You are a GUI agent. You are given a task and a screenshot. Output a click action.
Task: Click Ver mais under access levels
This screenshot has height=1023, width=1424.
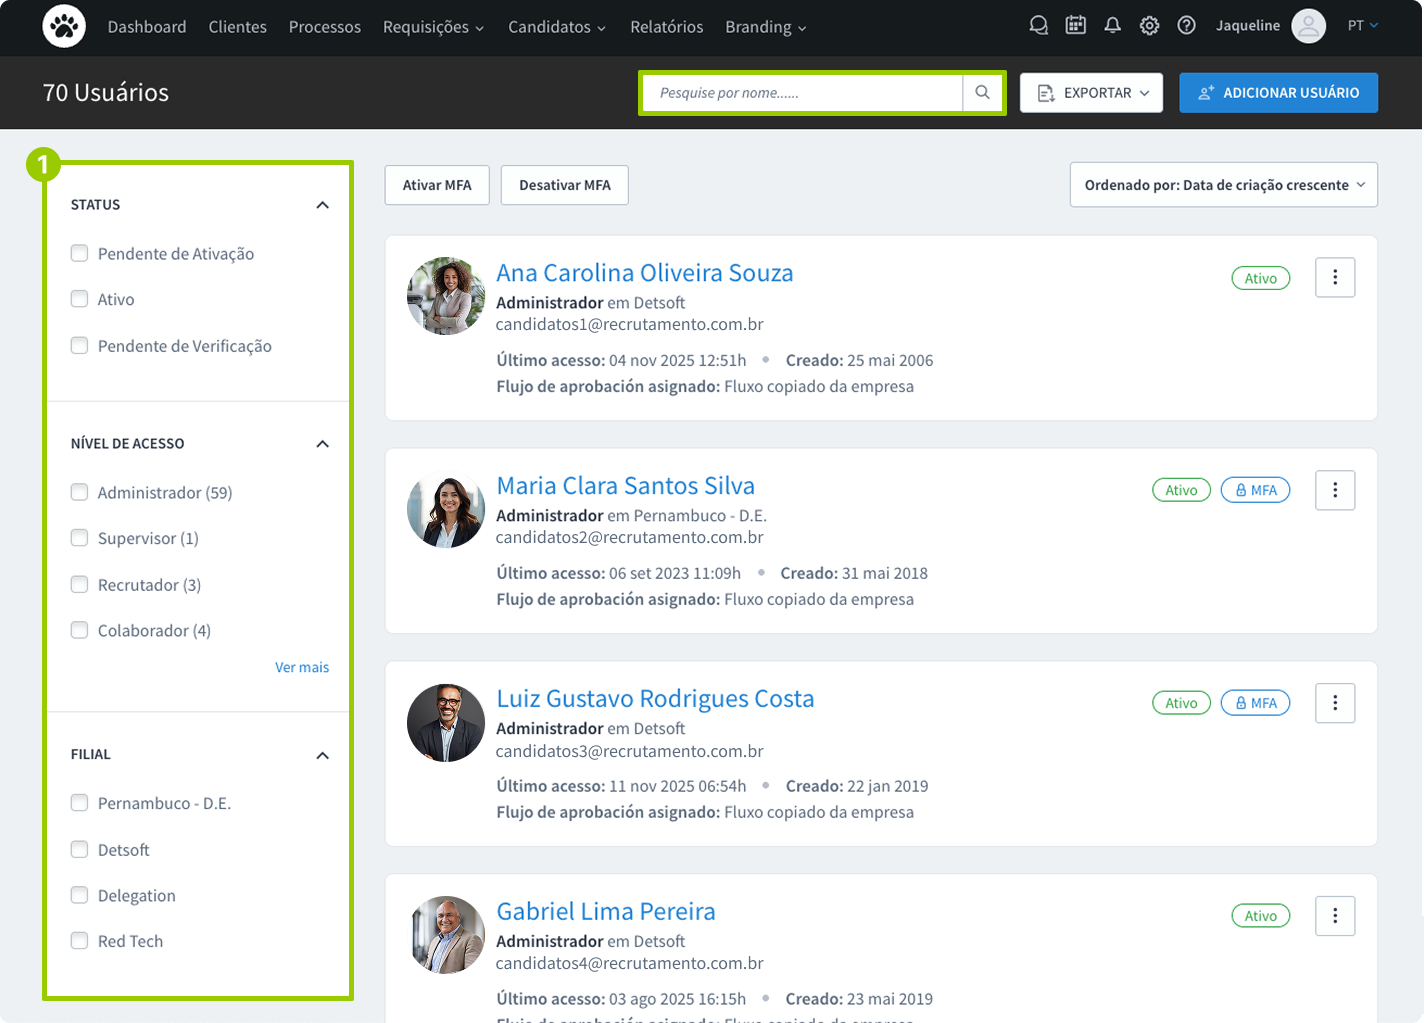302,667
